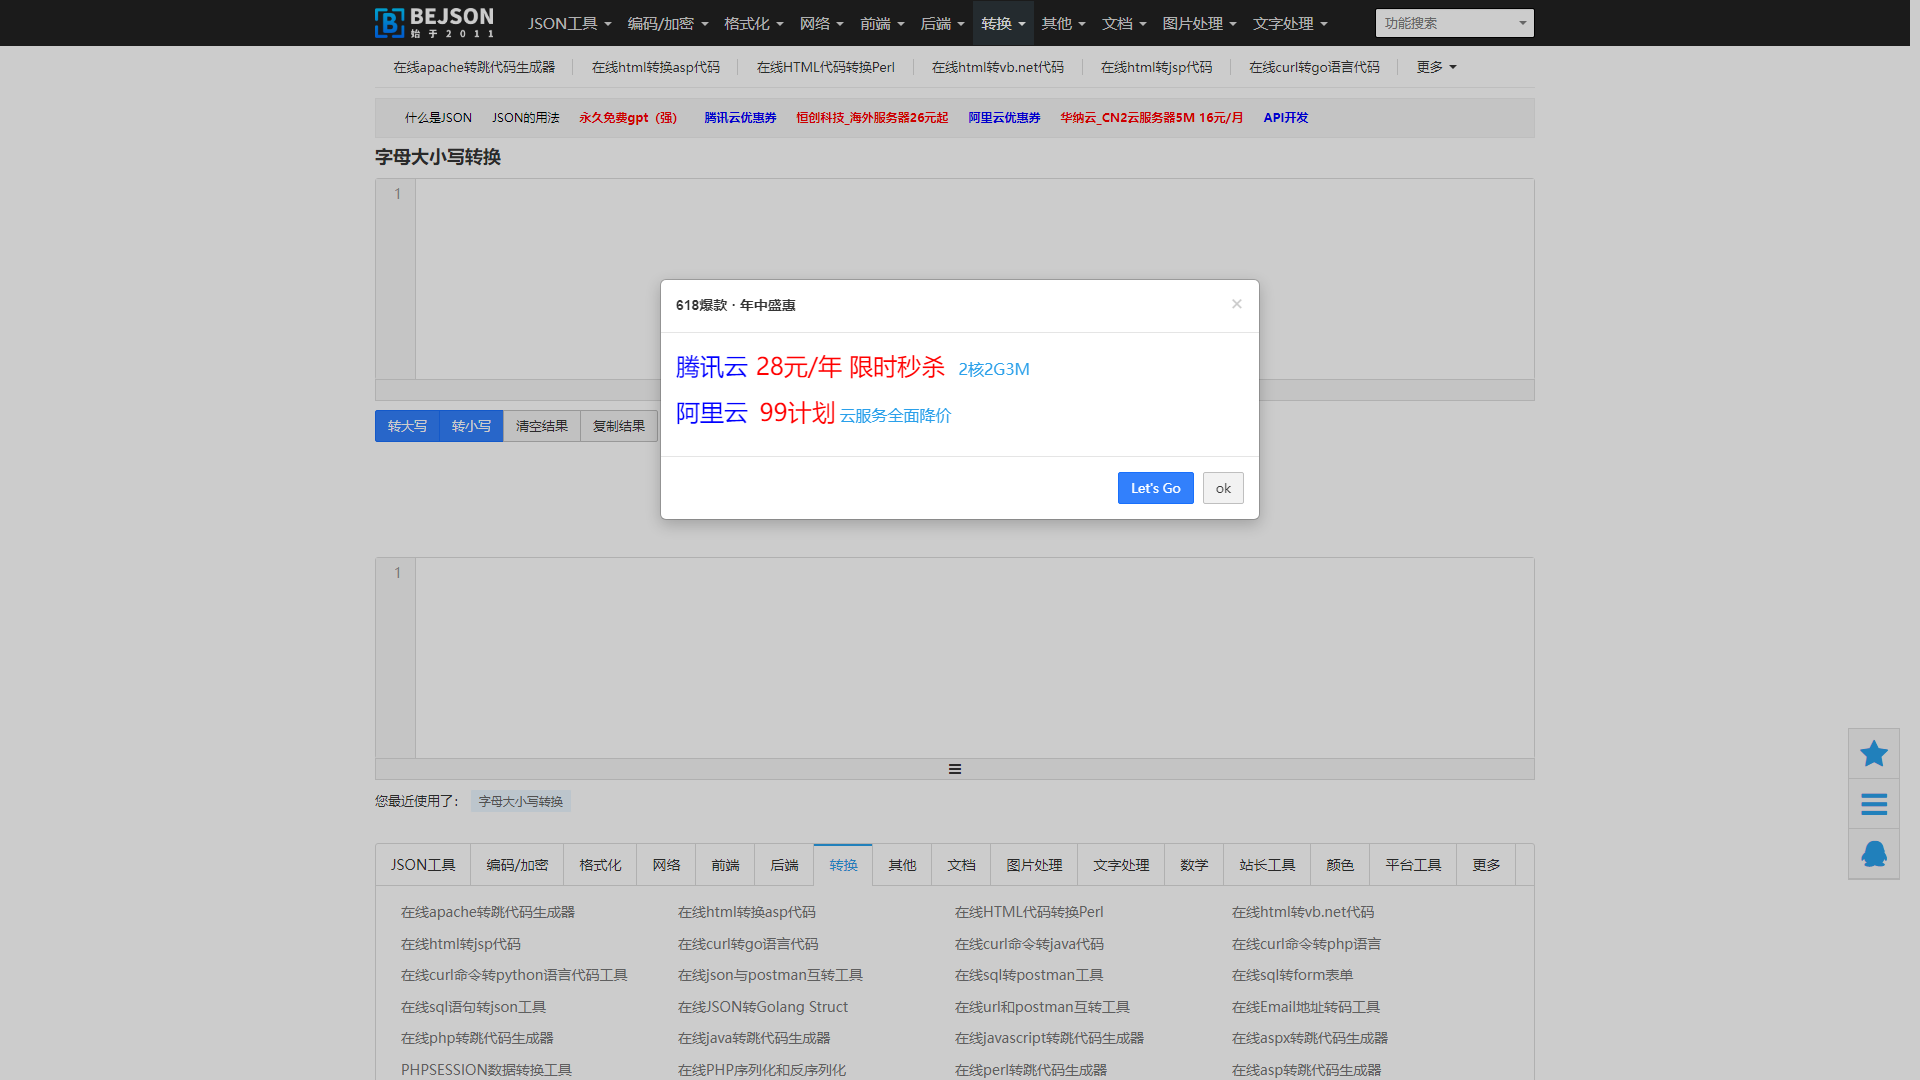The image size is (1920, 1080).
Task: Switch to the 文字处理 tab below
Action: [1120, 865]
